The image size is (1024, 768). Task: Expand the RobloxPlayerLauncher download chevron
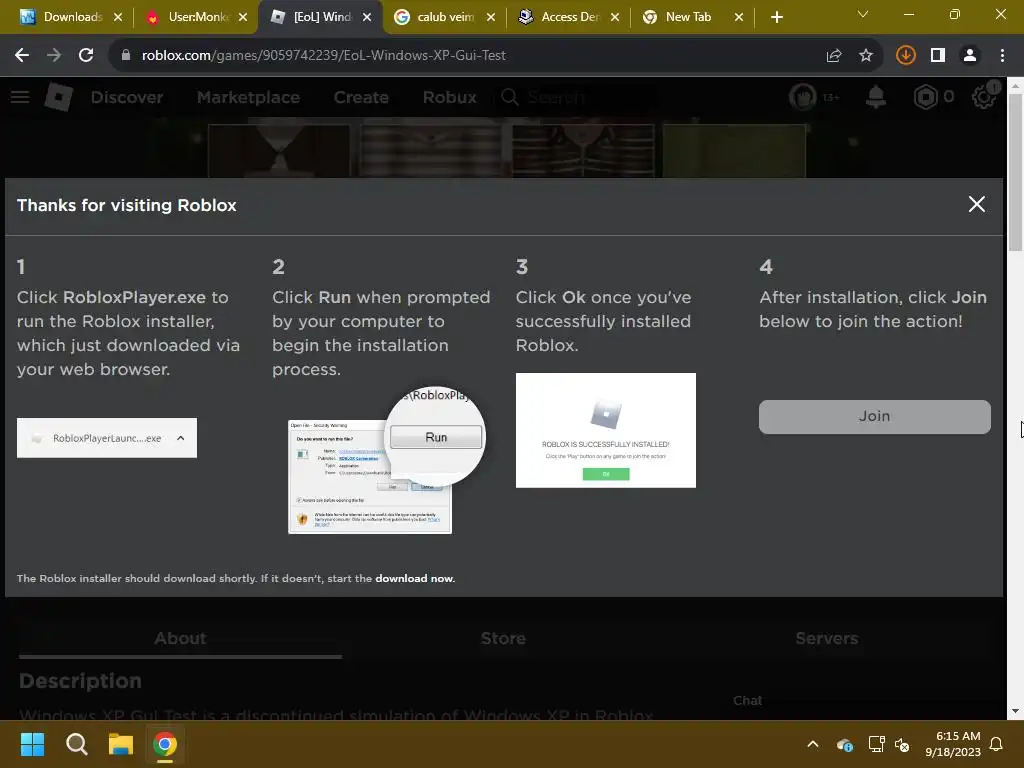coord(181,438)
